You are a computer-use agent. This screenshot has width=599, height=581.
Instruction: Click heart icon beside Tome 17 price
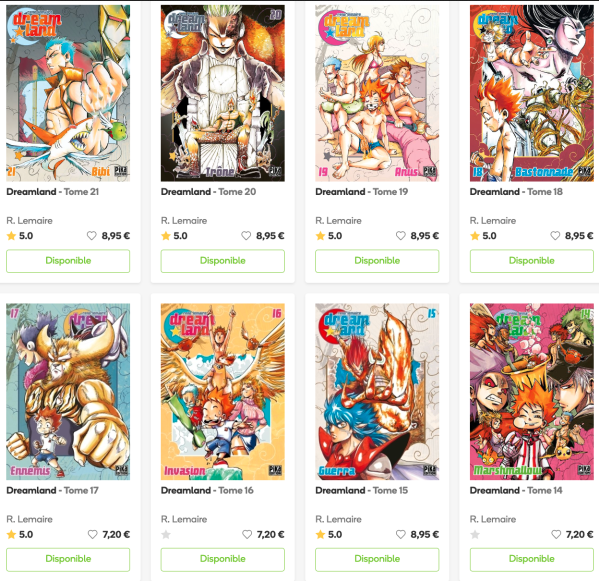(92, 534)
